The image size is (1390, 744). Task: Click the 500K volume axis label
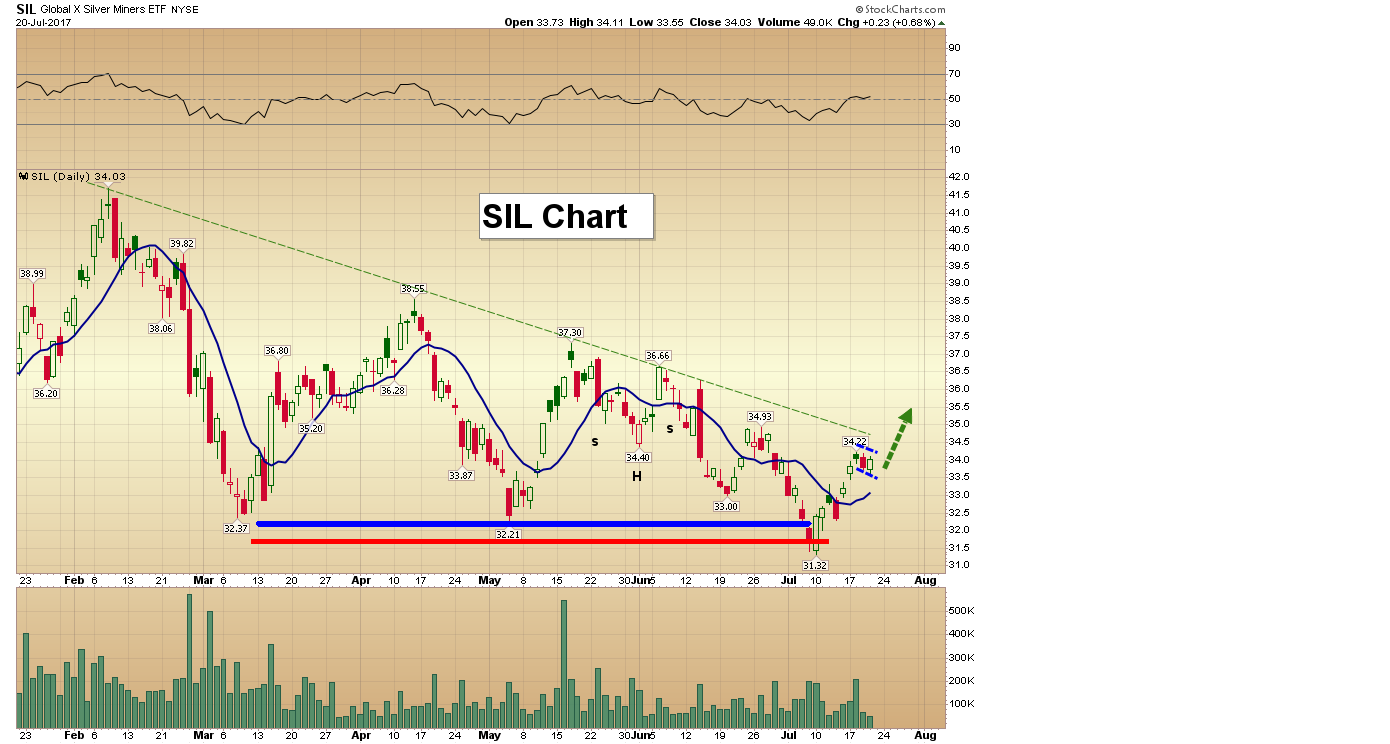[961, 609]
